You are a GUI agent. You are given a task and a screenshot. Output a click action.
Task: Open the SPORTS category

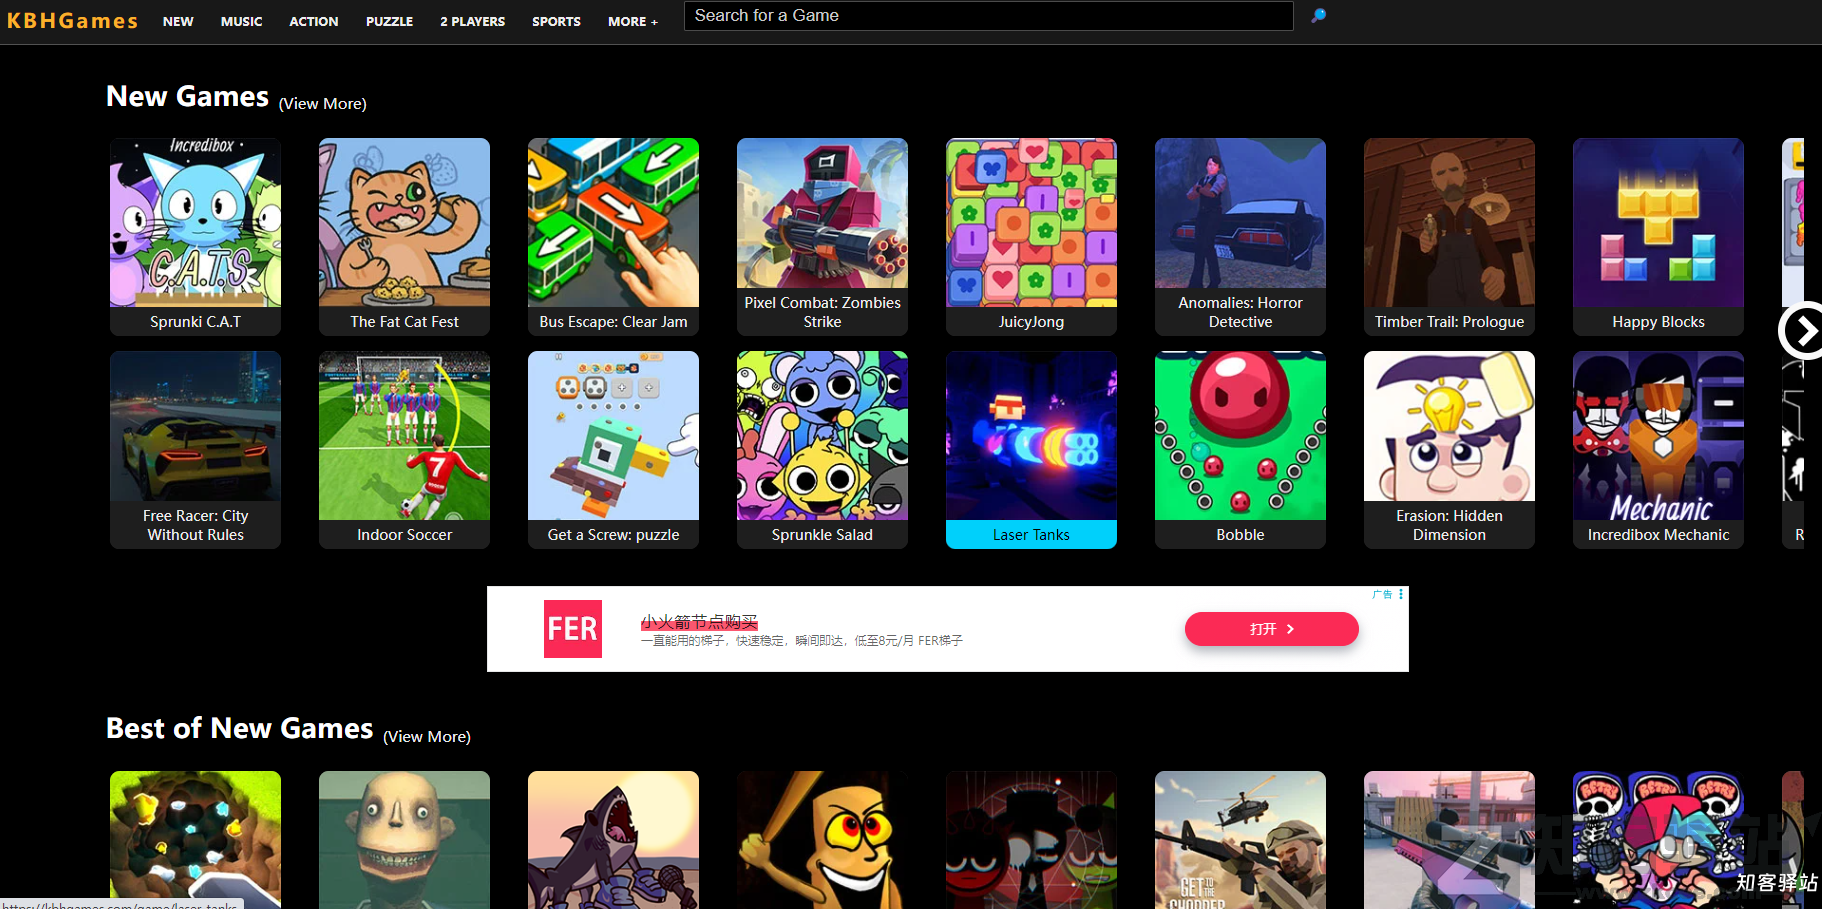click(556, 21)
